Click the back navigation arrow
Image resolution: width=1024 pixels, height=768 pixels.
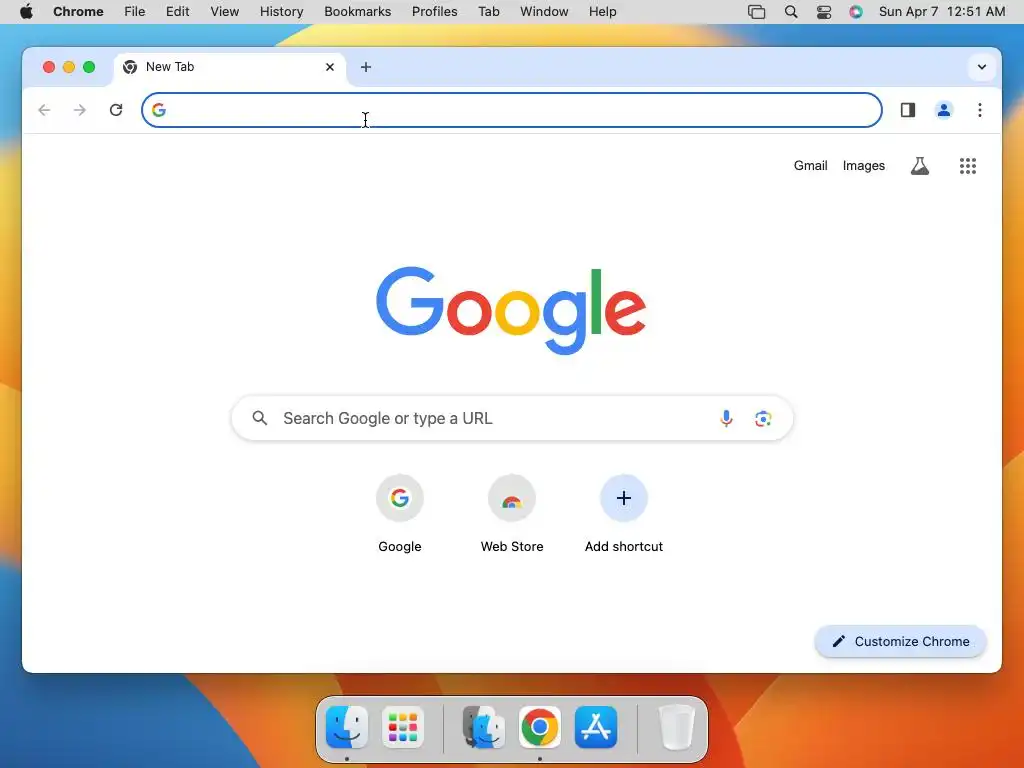point(44,110)
